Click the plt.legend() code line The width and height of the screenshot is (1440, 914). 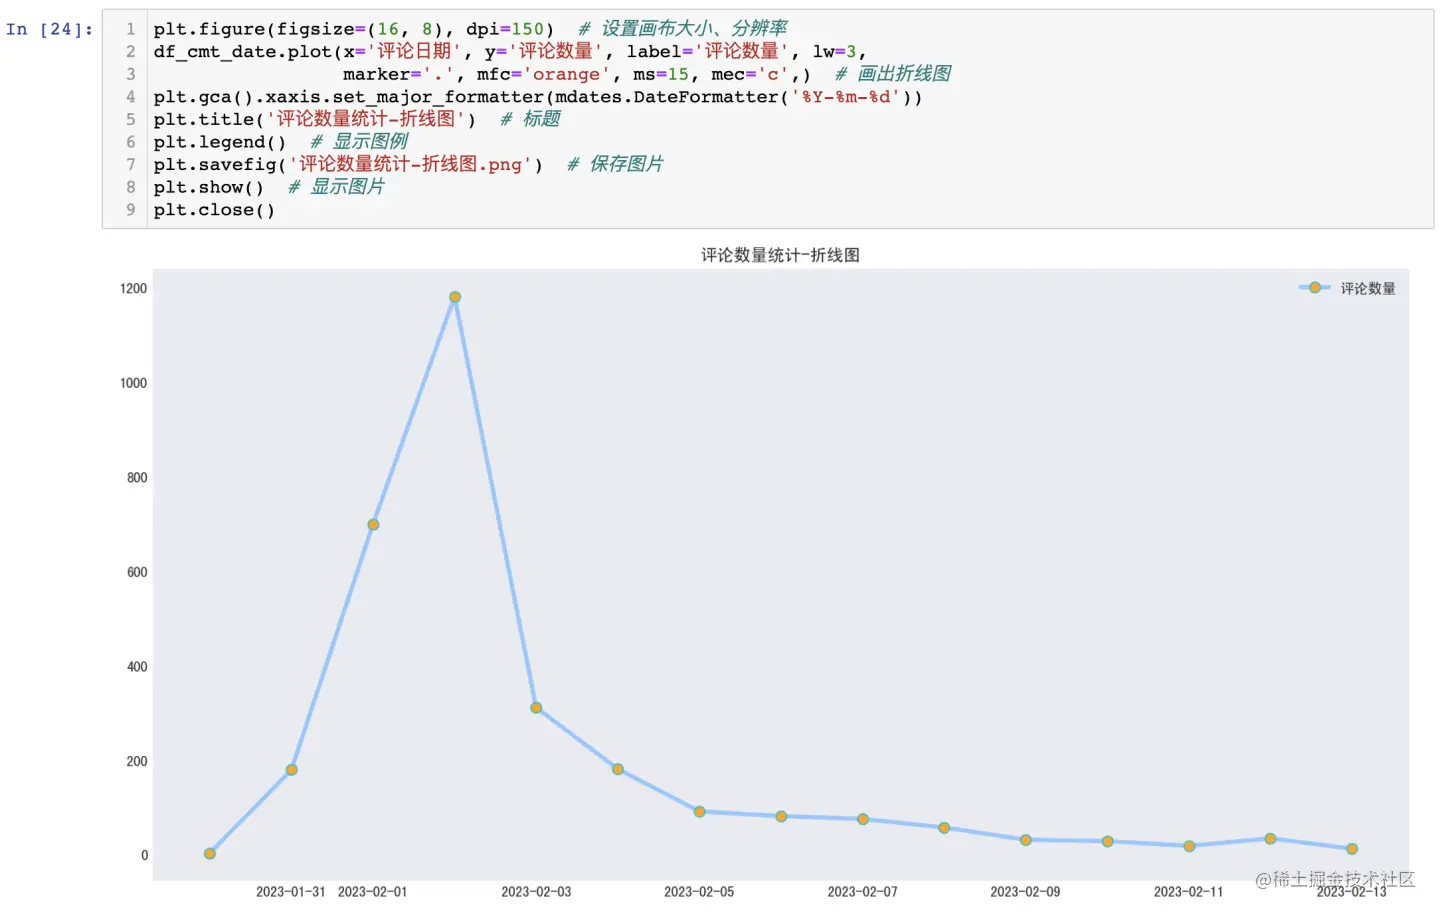(x=280, y=142)
